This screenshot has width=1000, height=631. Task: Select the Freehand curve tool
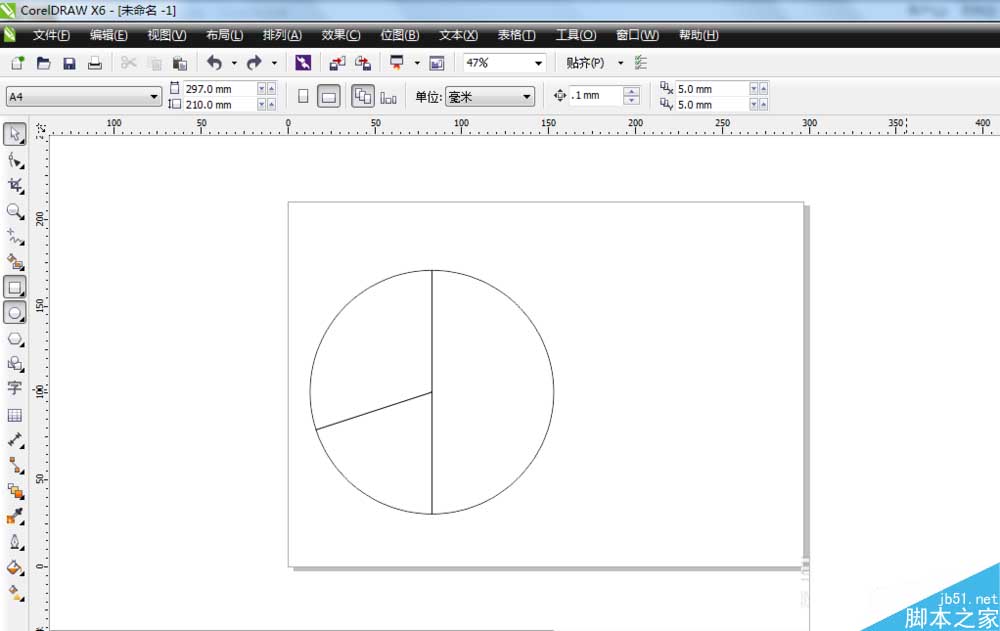(x=15, y=237)
